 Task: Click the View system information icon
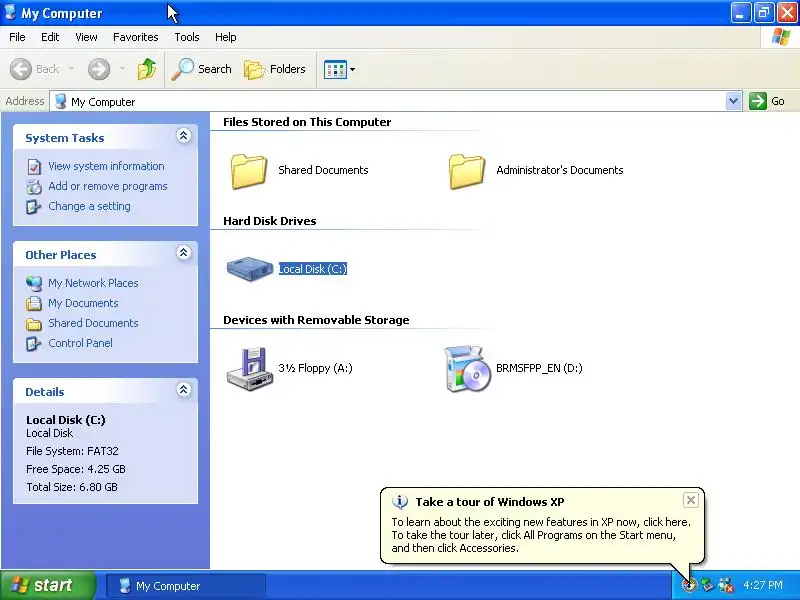pos(34,167)
